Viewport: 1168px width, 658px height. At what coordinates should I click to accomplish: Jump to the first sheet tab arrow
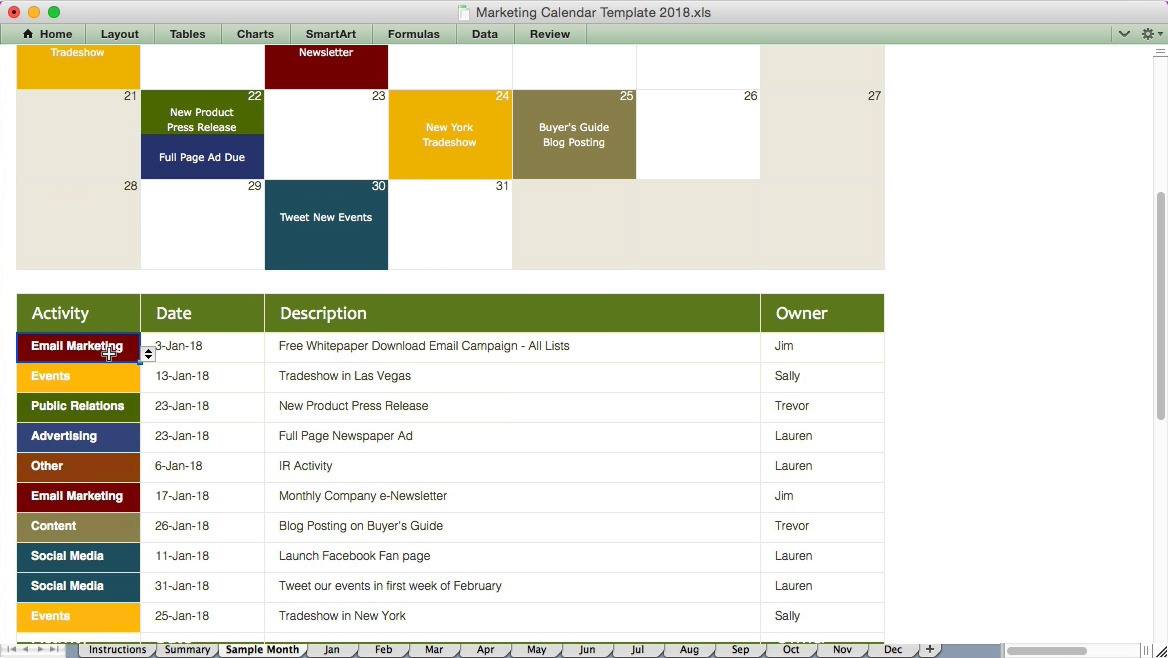click(x=10, y=649)
